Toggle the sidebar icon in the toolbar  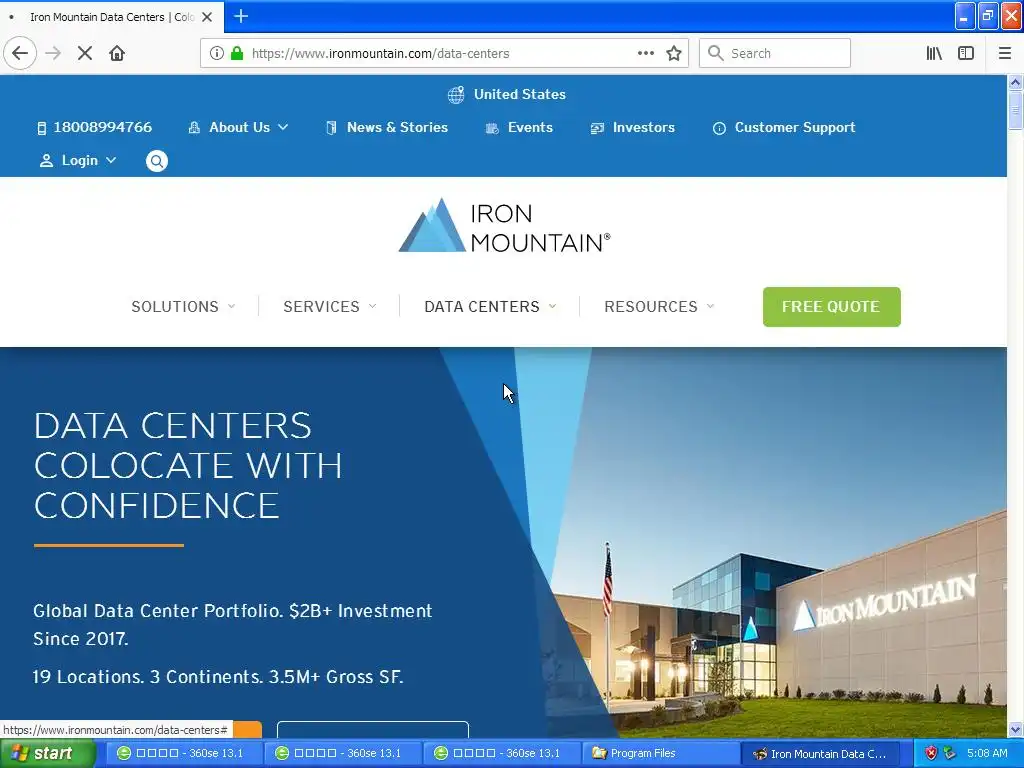point(966,53)
